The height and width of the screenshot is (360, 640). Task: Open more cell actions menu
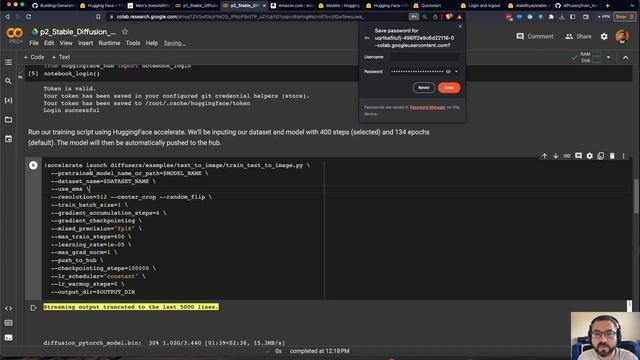coord(623,156)
